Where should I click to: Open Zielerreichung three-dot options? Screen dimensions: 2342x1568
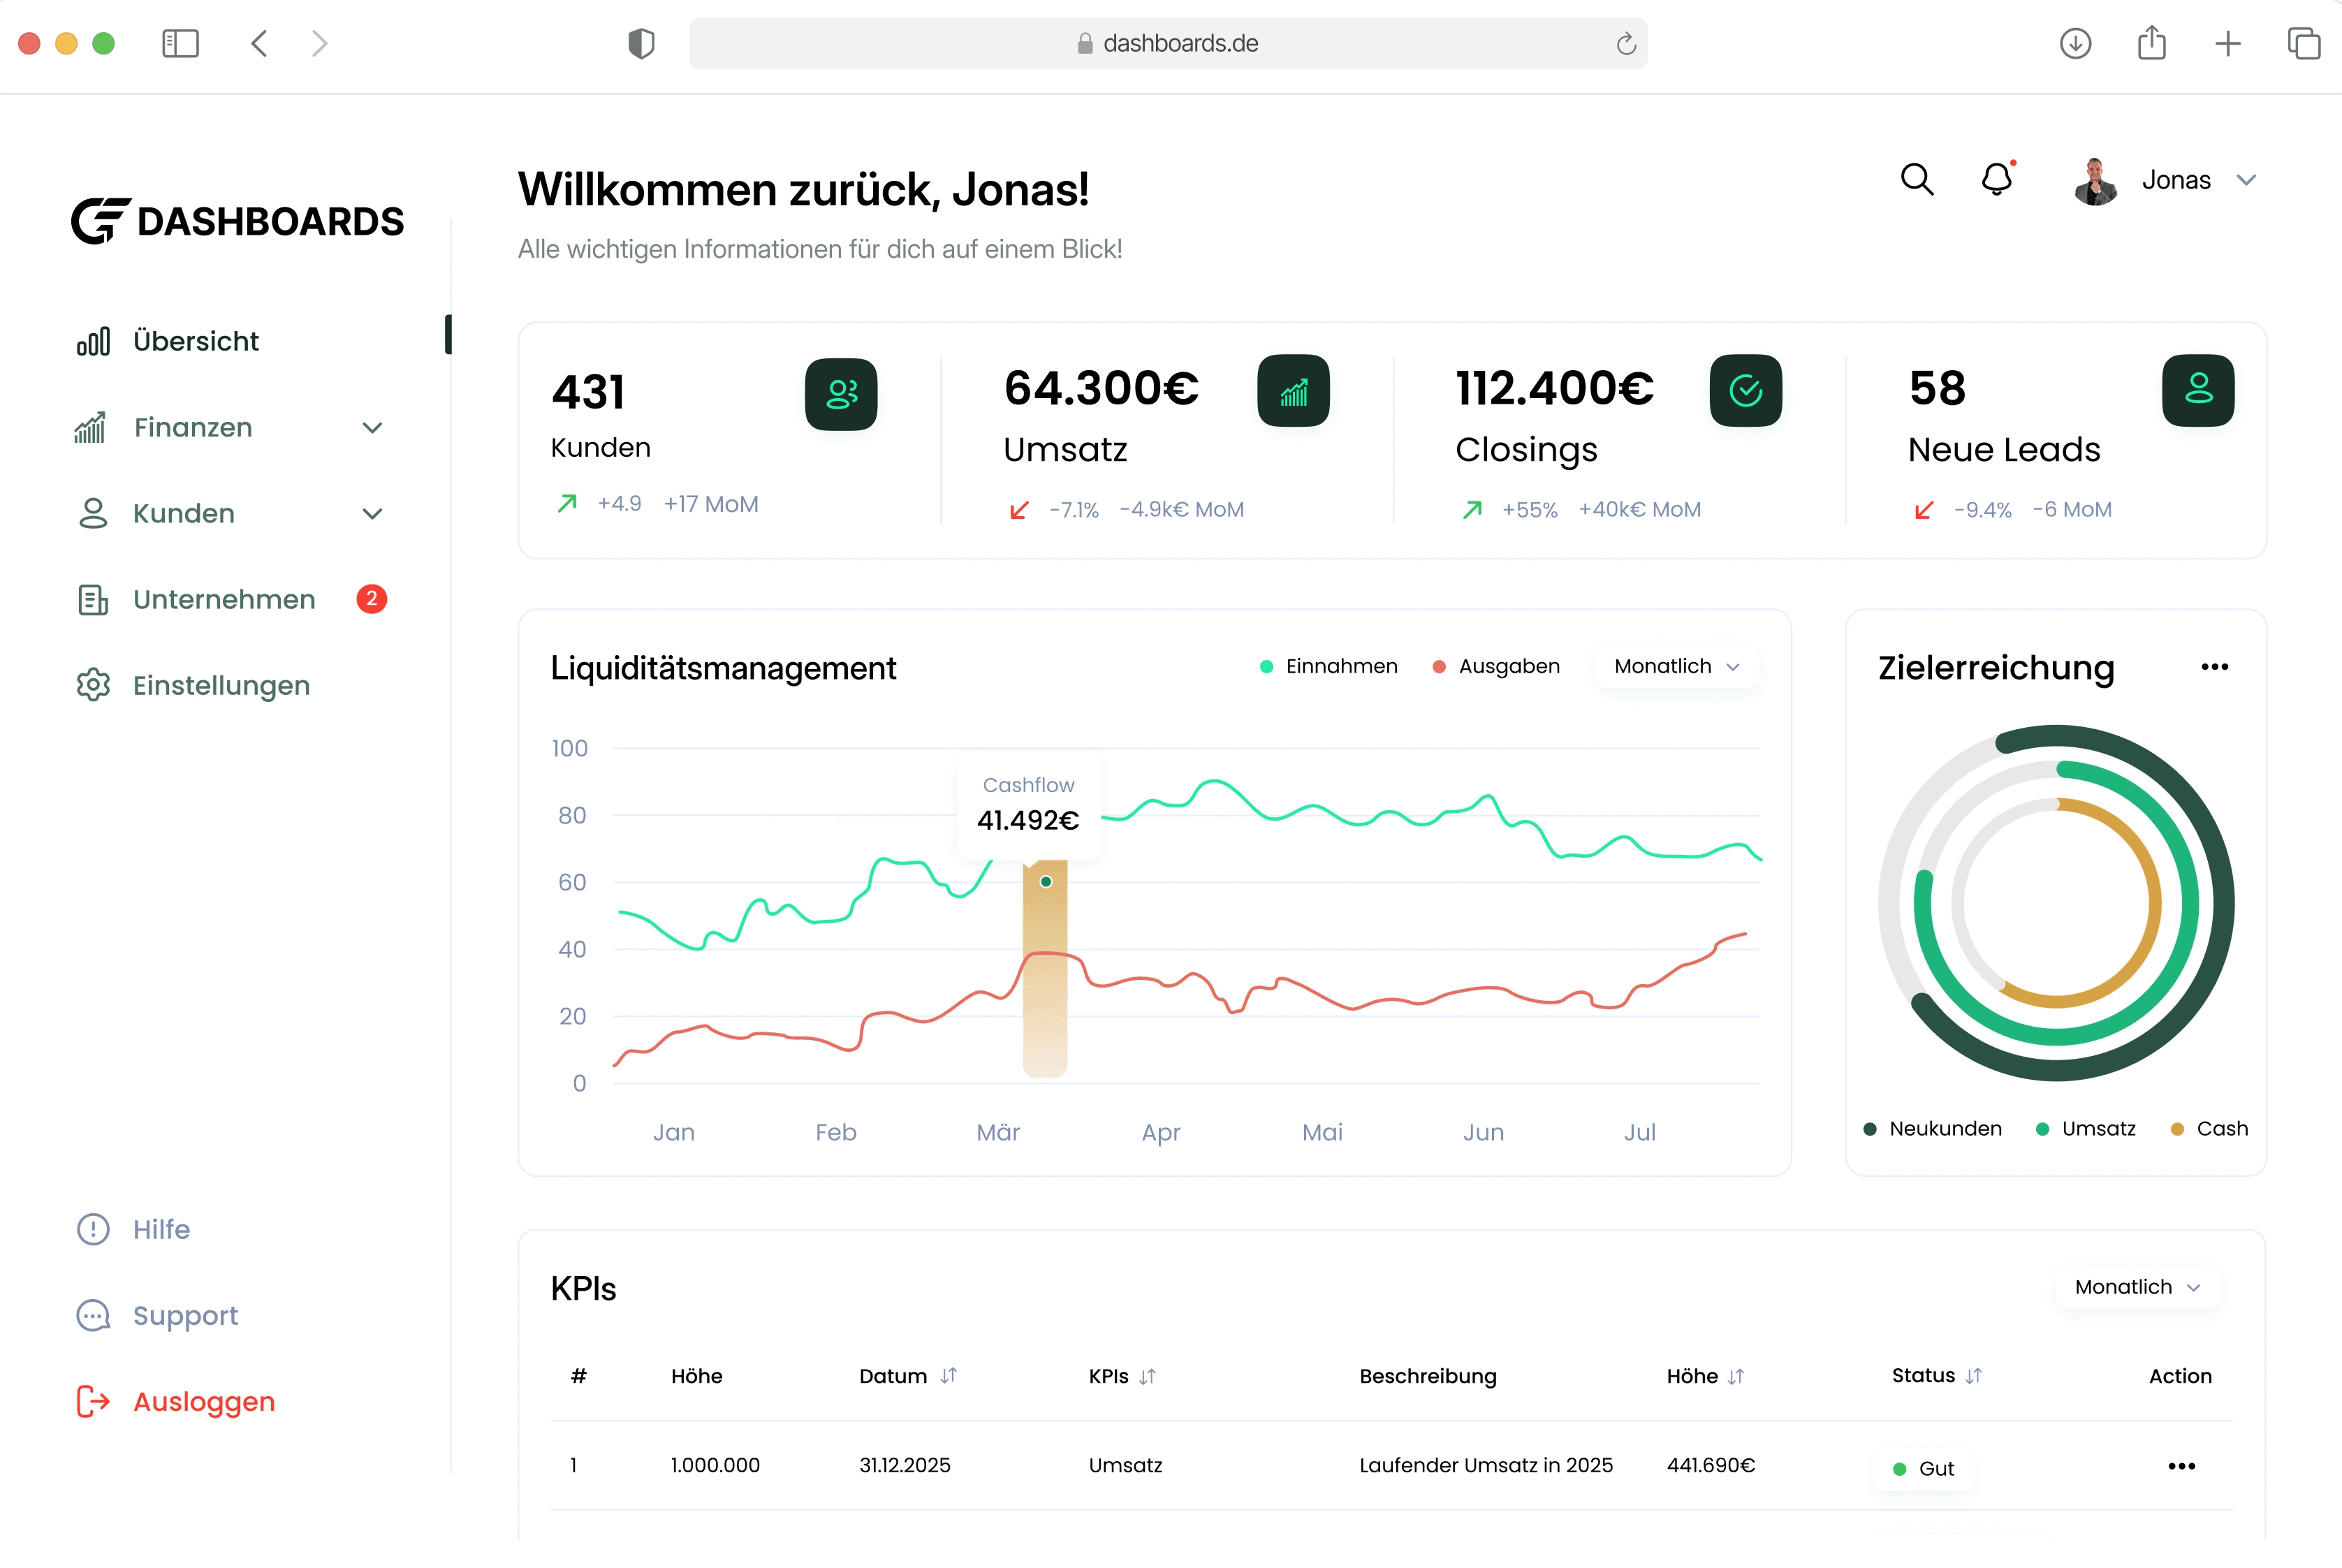pyautogui.click(x=2214, y=667)
